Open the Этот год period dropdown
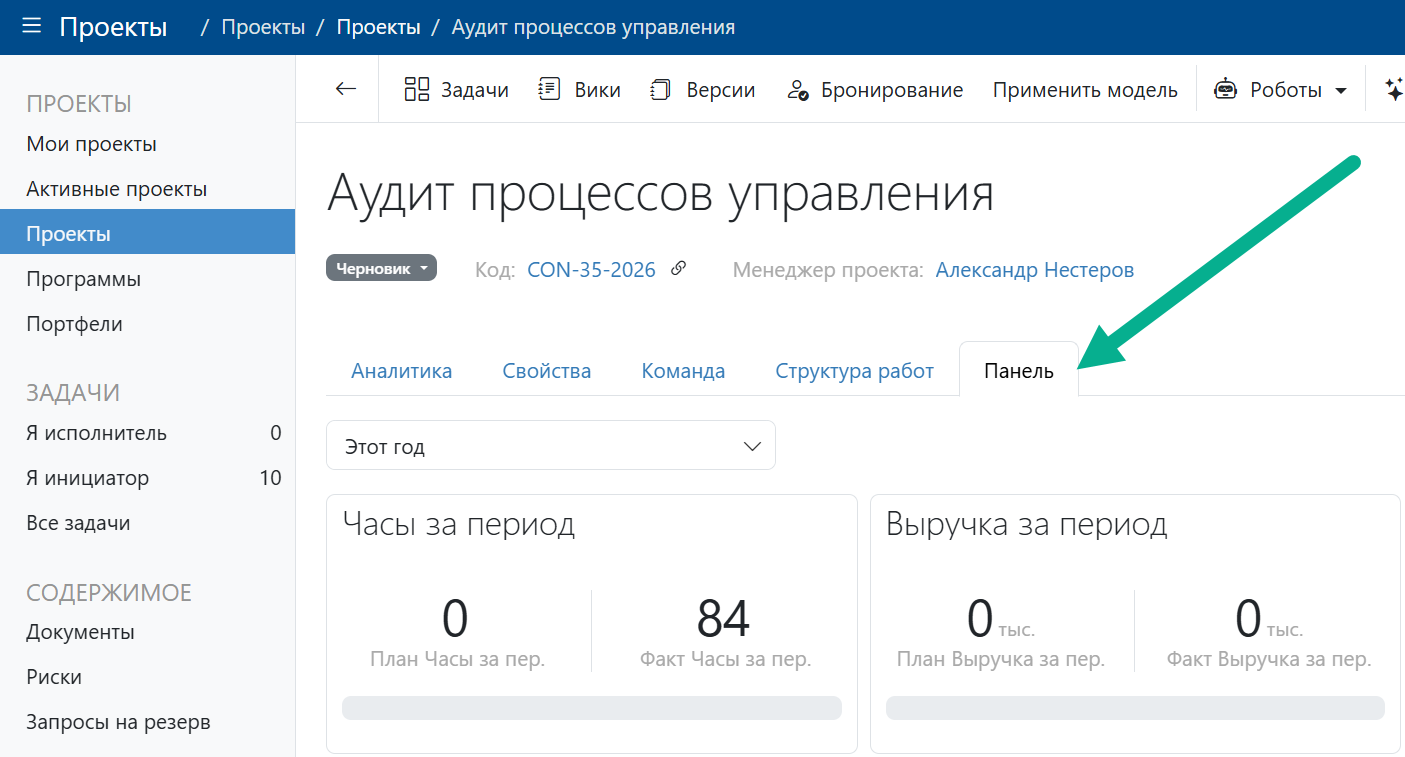Image resolution: width=1405 pixels, height=757 pixels. 551,445
